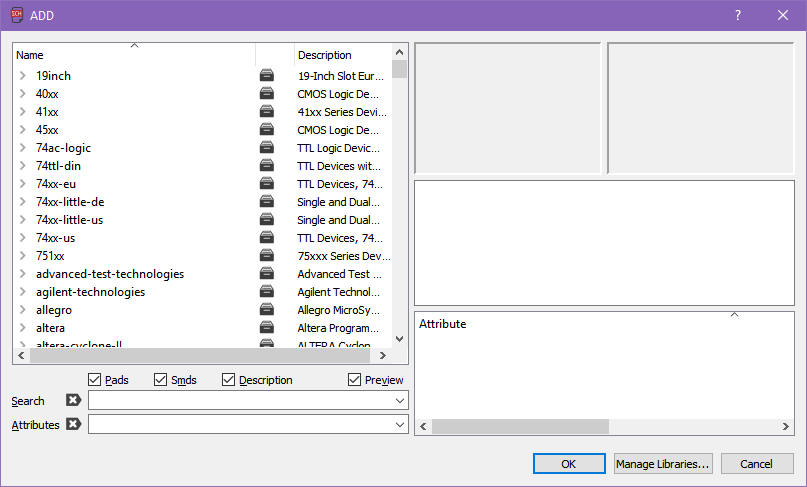The image size is (807, 487).
Task: Clear the Search field with X icon
Action: click(73, 401)
